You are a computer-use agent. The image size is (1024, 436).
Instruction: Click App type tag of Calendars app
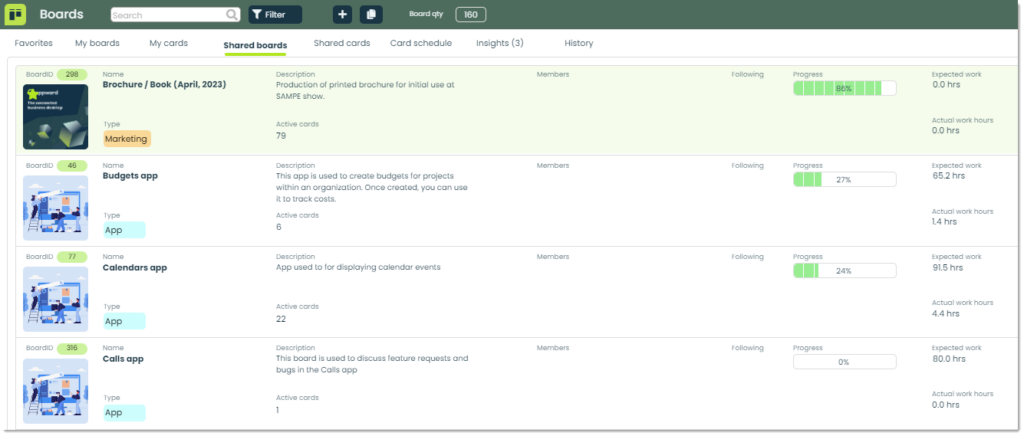(124, 321)
